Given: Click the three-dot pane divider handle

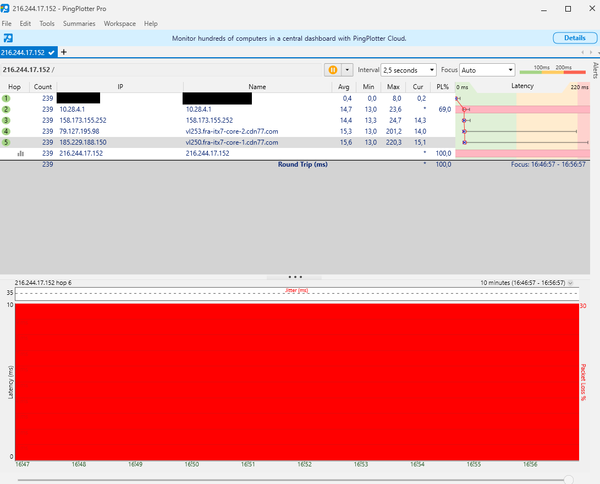Looking at the screenshot, I should [x=295, y=275].
